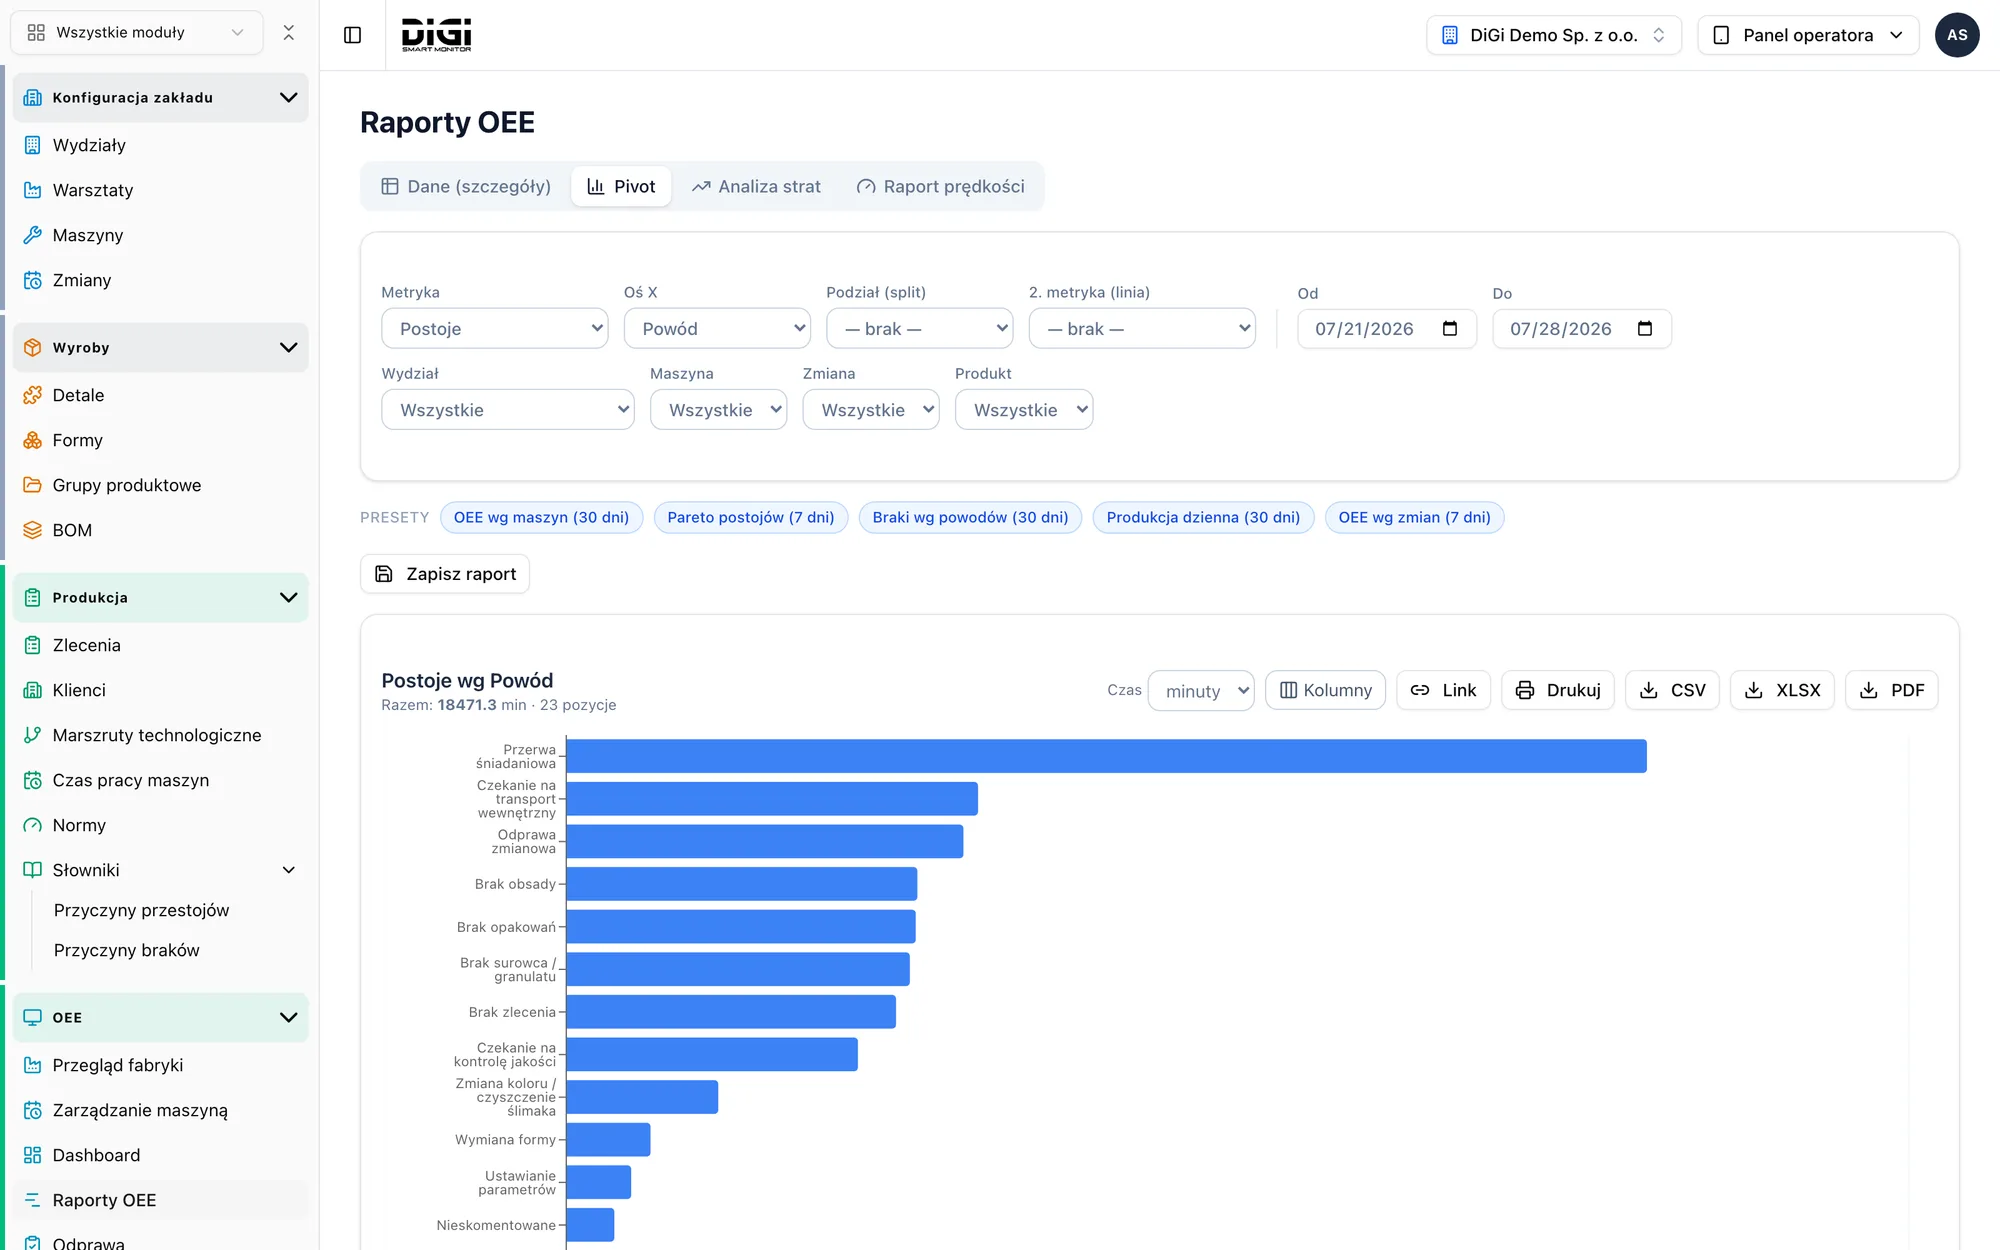Image resolution: width=2000 pixels, height=1250 pixels.
Task: Open the 2. metryka (linia) dropdown
Action: [1142, 329]
